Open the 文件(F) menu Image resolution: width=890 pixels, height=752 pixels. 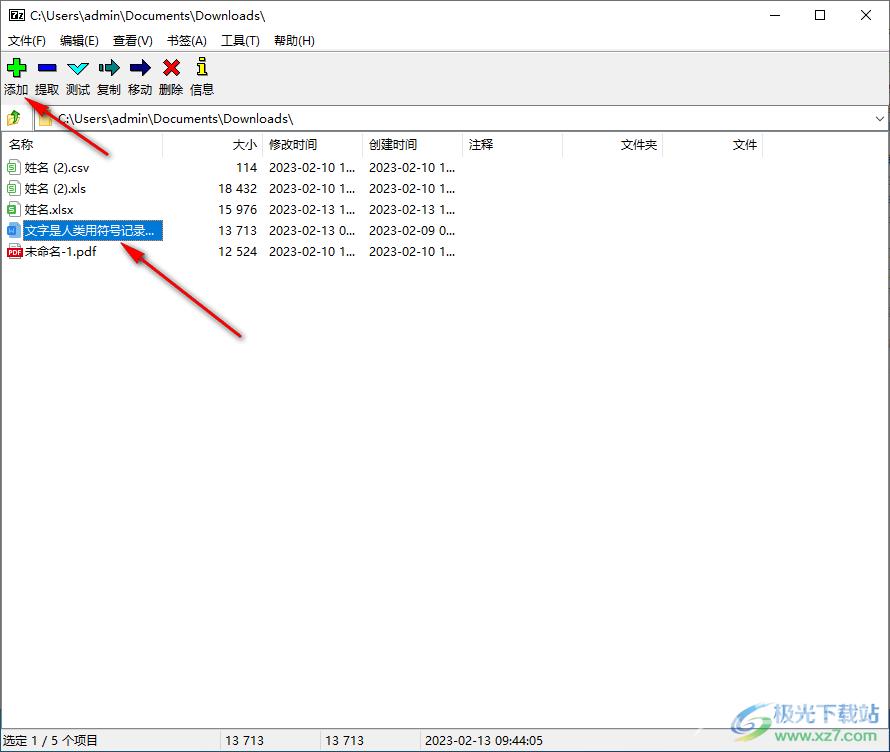click(x=27, y=40)
